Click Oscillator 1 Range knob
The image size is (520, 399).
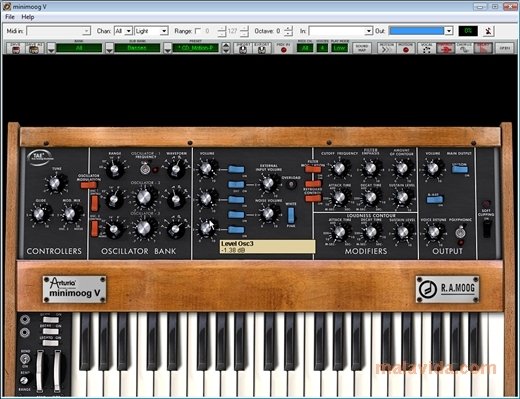click(114, 168)
